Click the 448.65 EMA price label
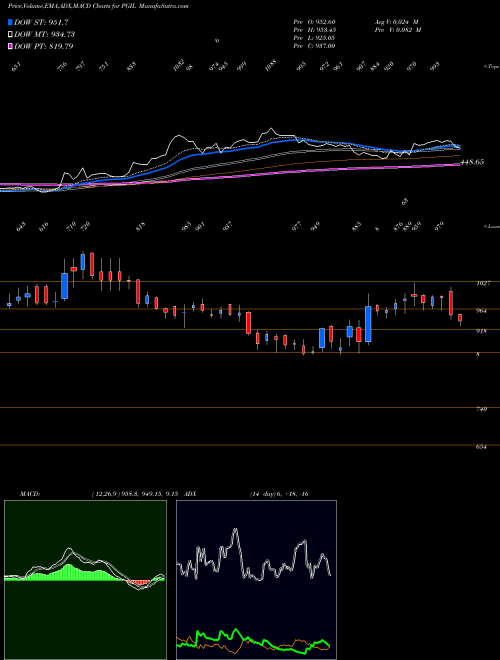500x660 pixels. tap(472, 162)
